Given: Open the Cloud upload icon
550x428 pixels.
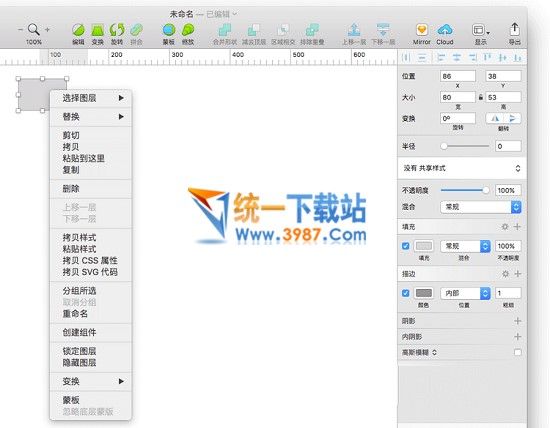Looking at the screenshot, I should 445,30.
